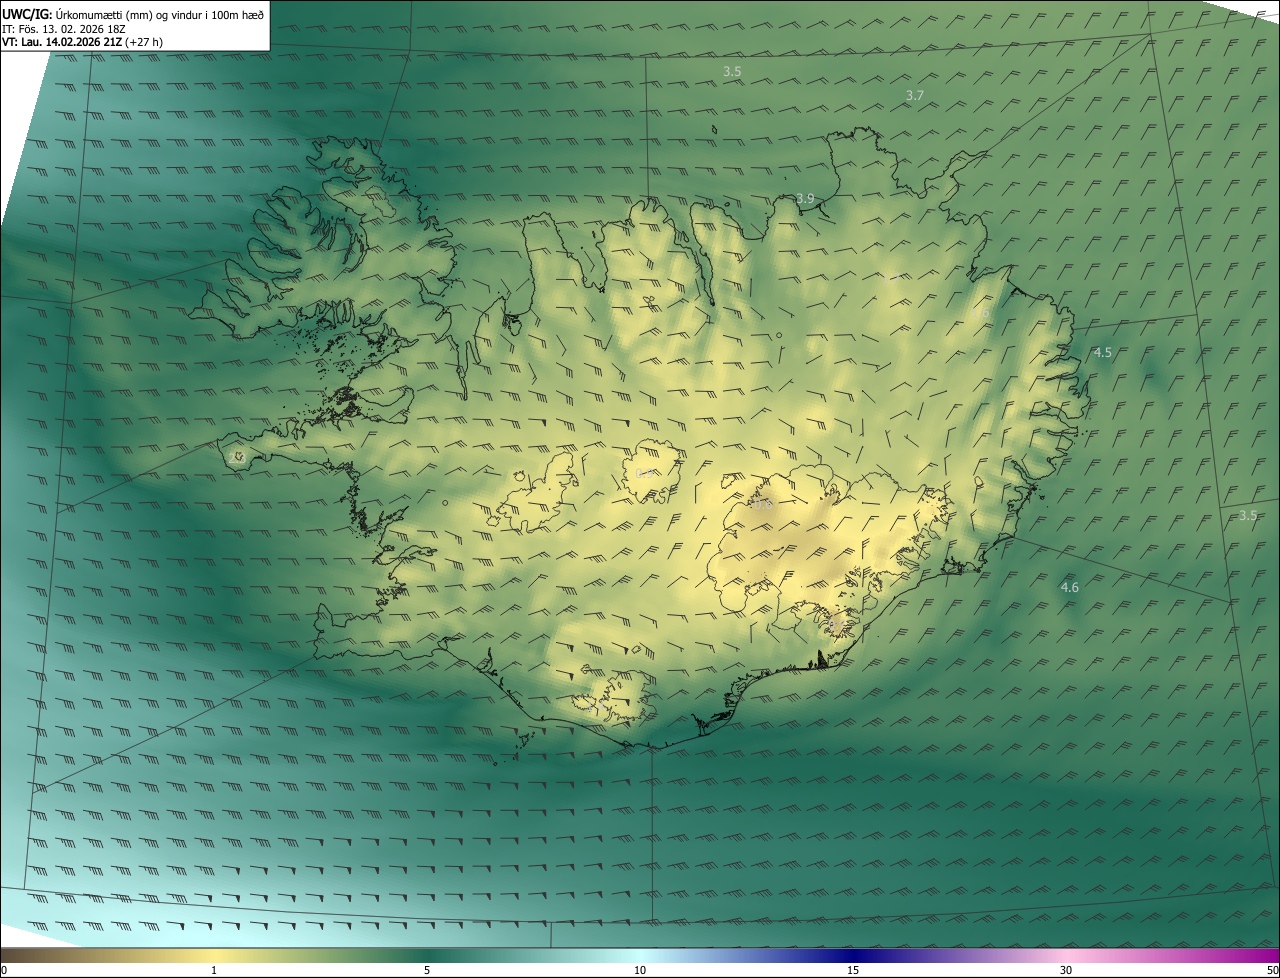Click the 3.5 value label east of Iceland

click(1248, 515)
